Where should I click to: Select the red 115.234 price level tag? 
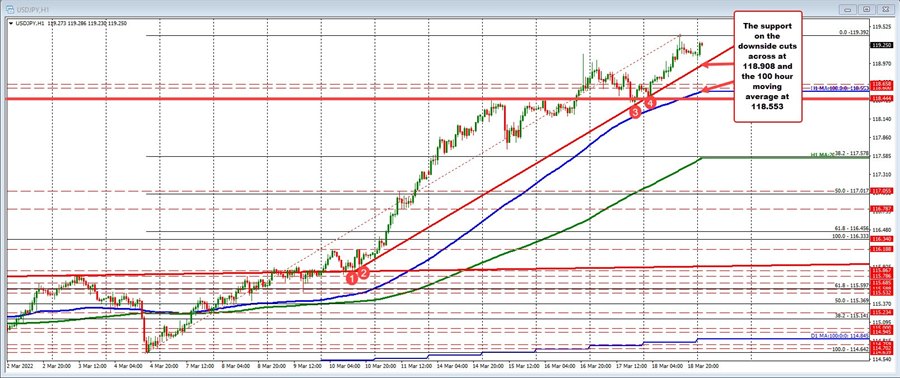pyautogui.click(x=883, y=312)
